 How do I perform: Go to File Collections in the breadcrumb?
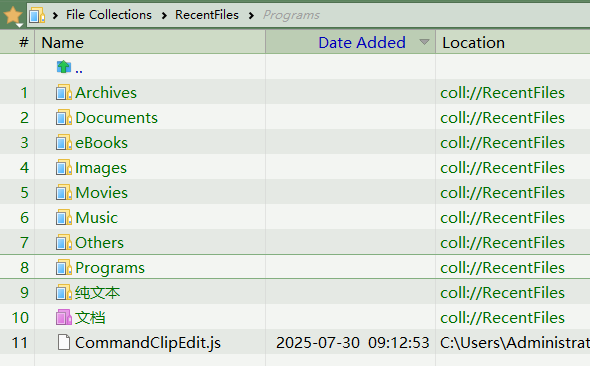[x=109, y=15]
